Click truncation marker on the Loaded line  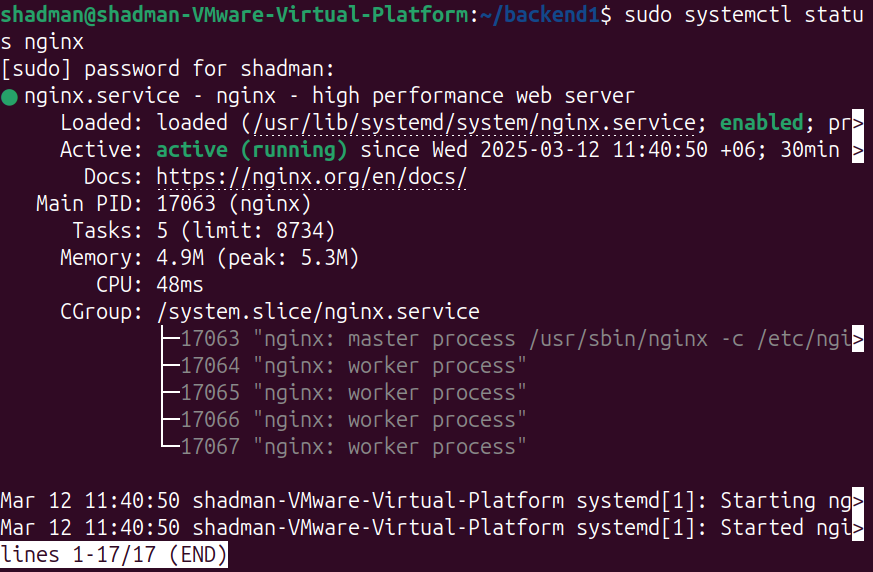pos(858,123)
